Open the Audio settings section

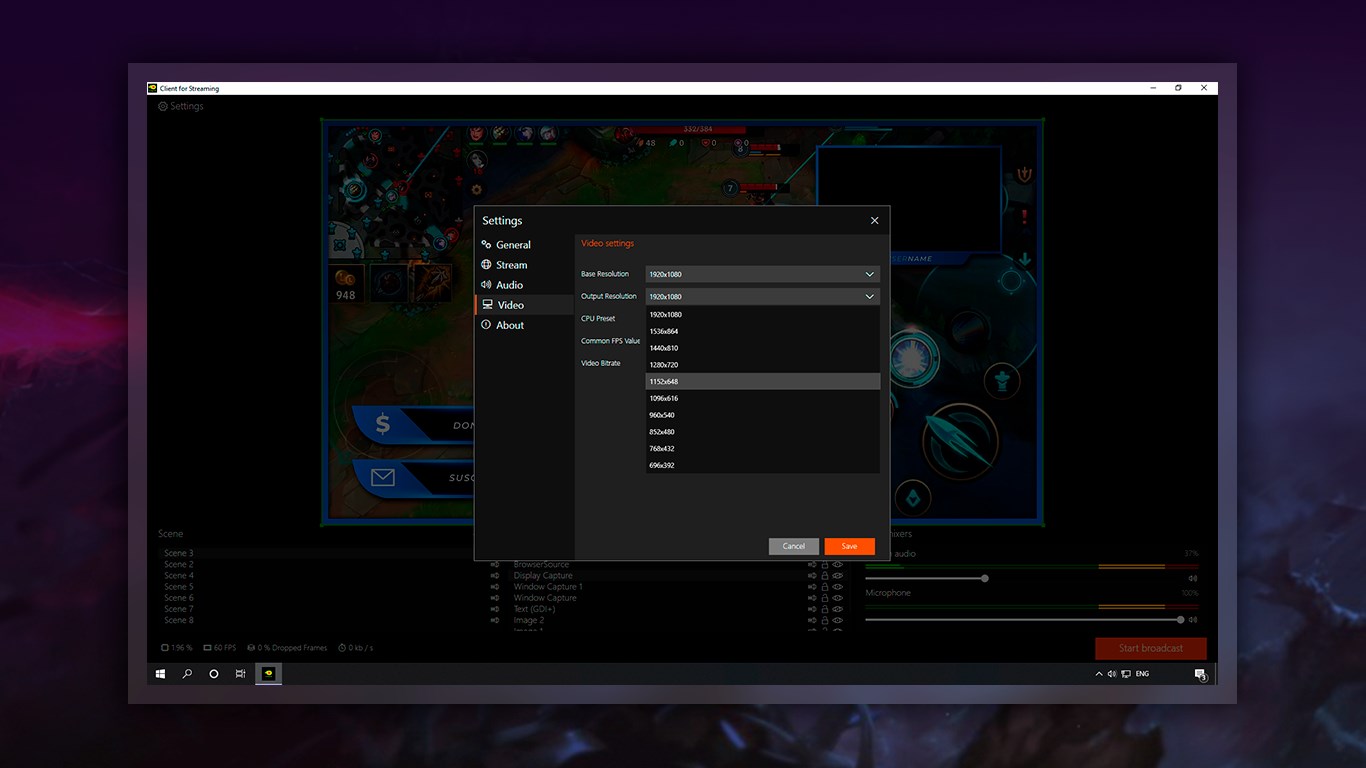pos(524,285)
